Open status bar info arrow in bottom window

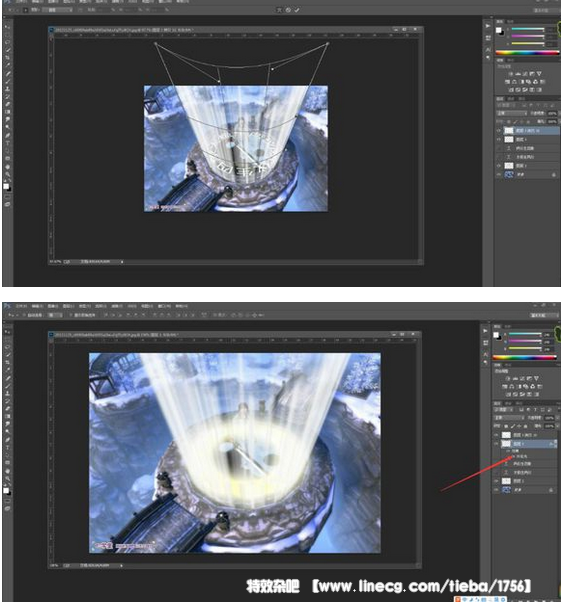pos(122,565)
